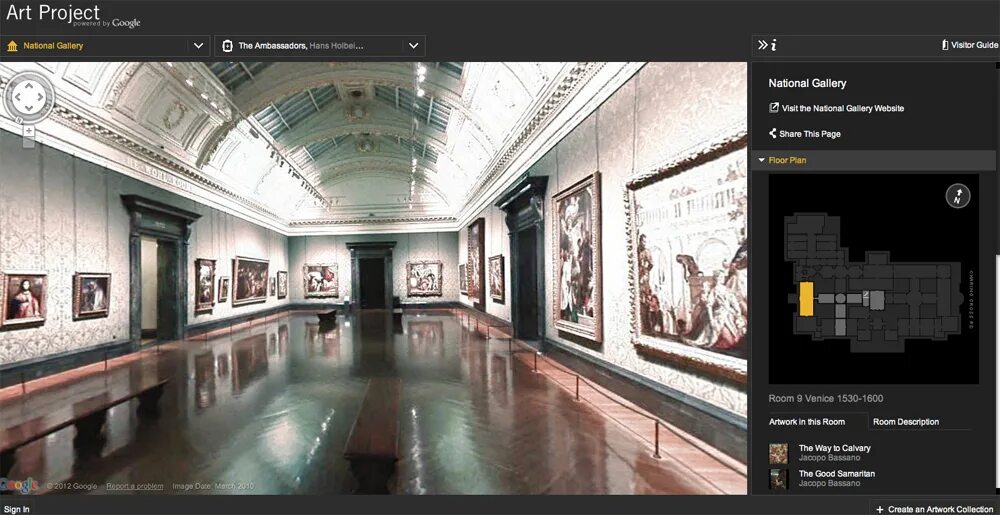
Task: Open The Way to Calvary thumbnail
Action: tap(779, 453)
